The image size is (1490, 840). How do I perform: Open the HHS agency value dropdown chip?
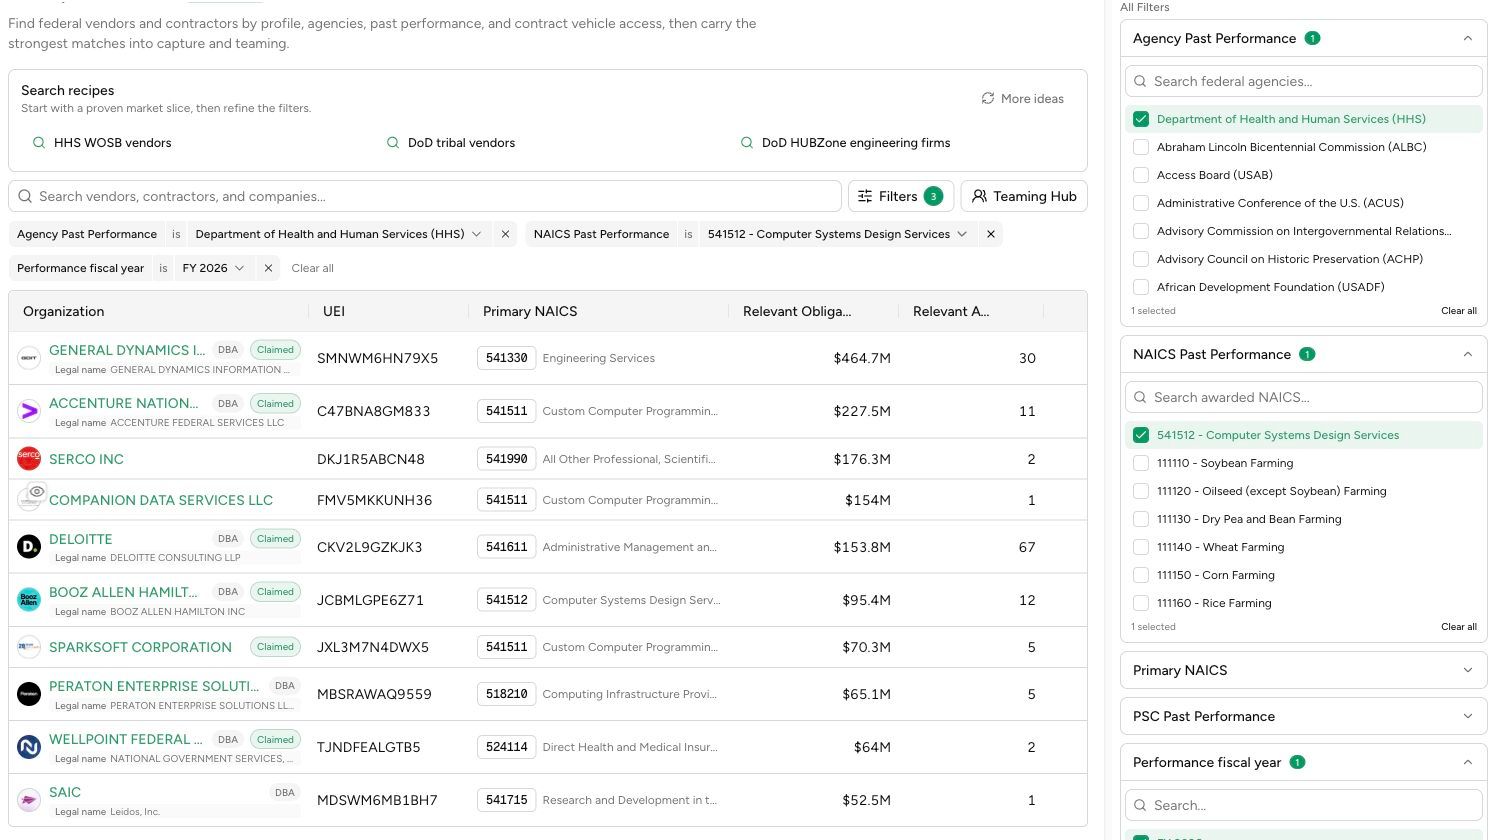339,234
